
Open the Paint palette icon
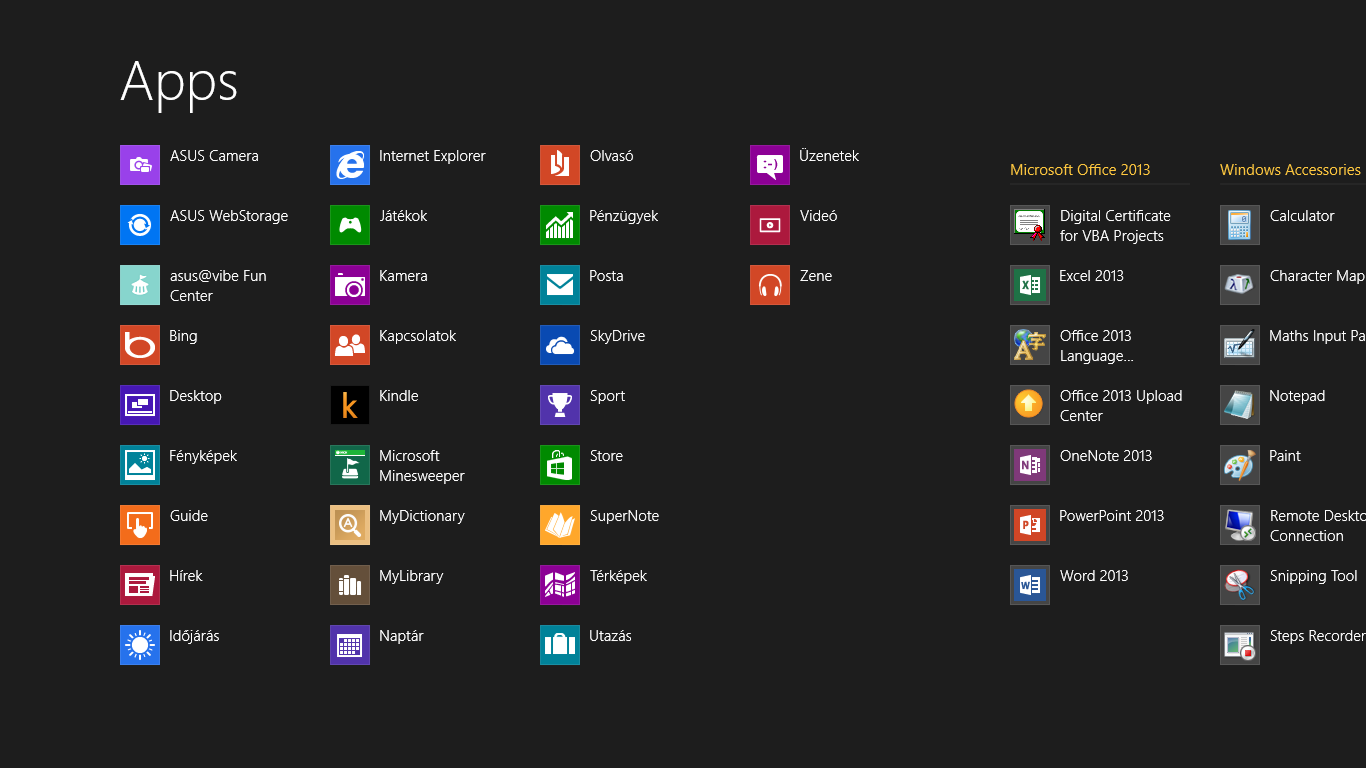pyautogui.click(x=1239, y=465)
